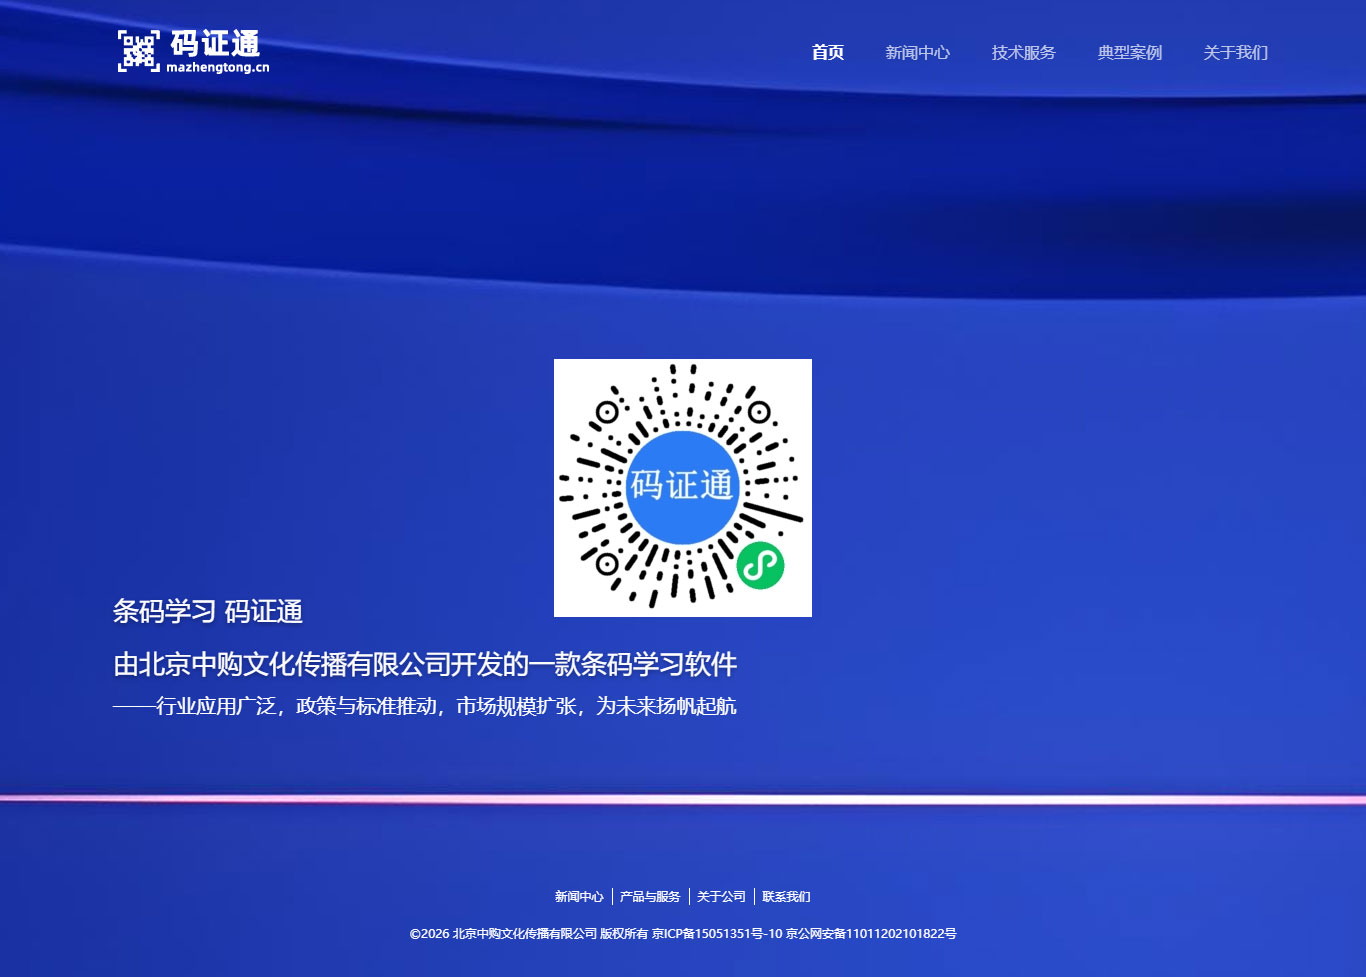Click the 条码学习 码证通 heading

click(x=208, y=611)
